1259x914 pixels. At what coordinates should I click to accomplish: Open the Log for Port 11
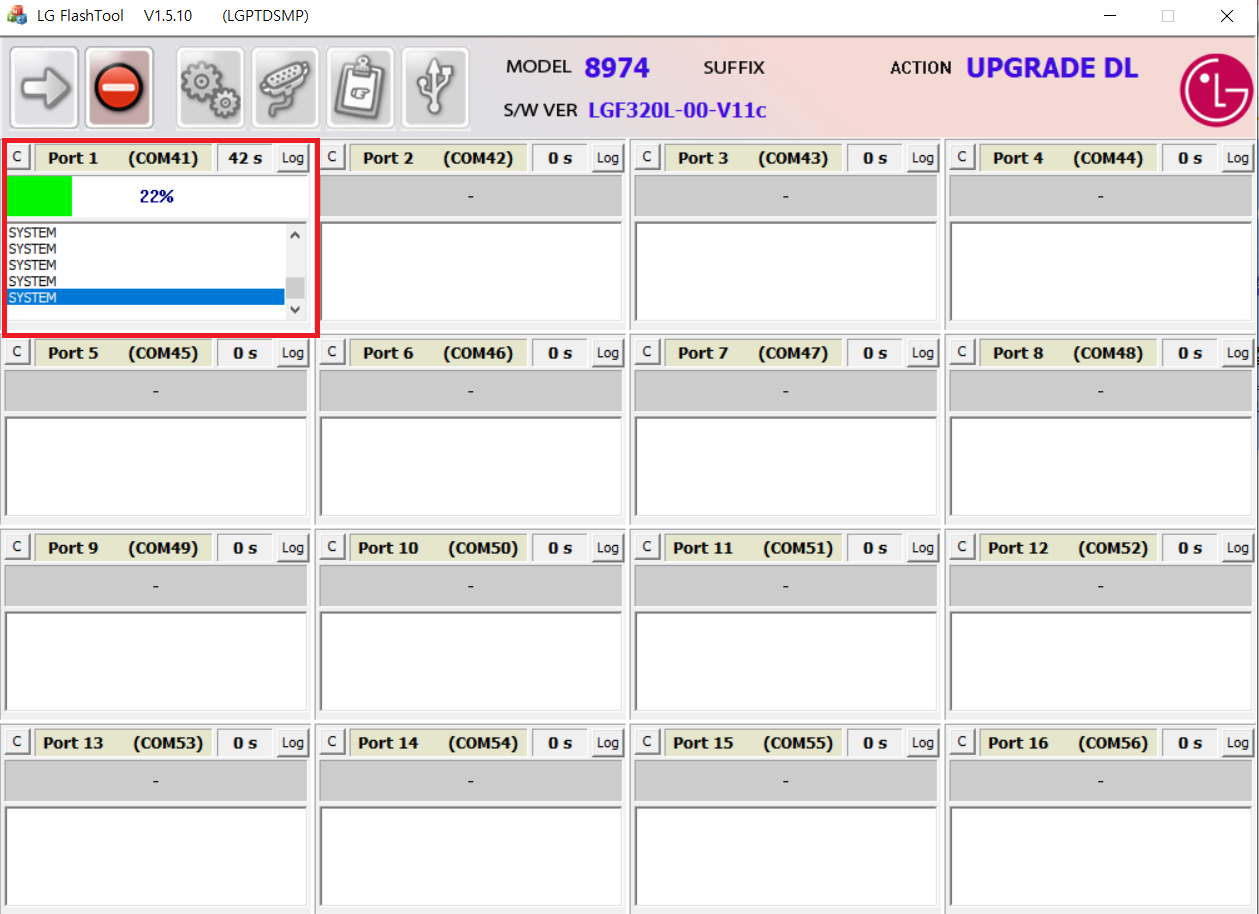[x=922, y=548]
